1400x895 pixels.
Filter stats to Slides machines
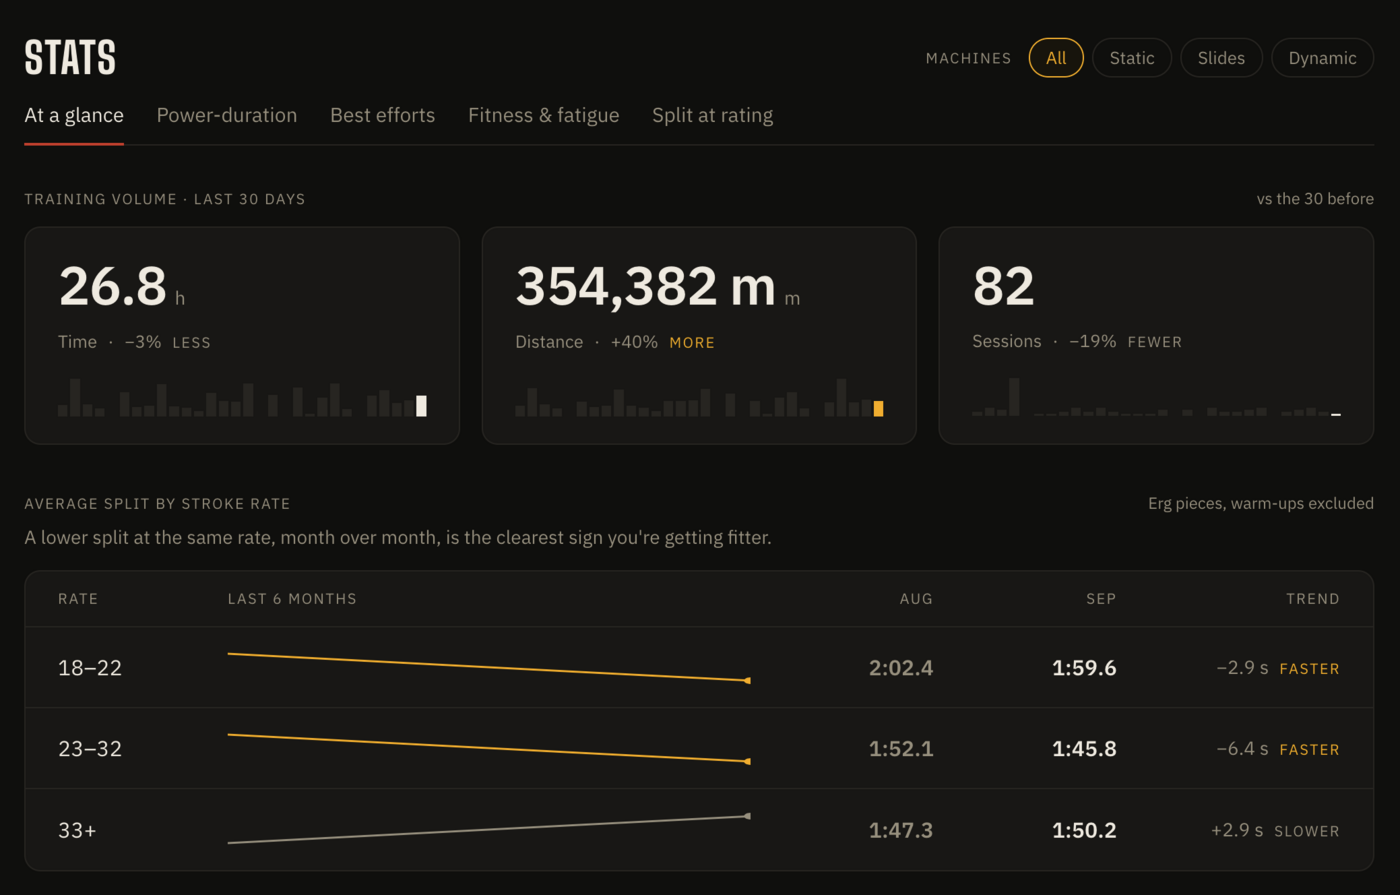pyautogui.click(x=1221, y=58)
